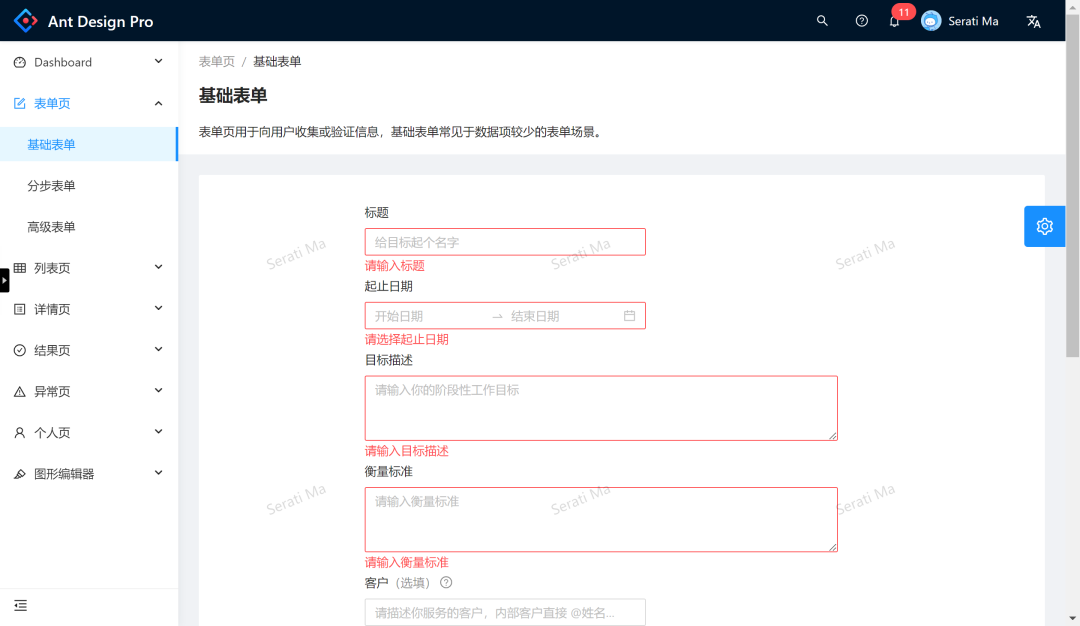
Task: Collapse the sidebar using bottom menu-fold icon
Action: (21, 605)
